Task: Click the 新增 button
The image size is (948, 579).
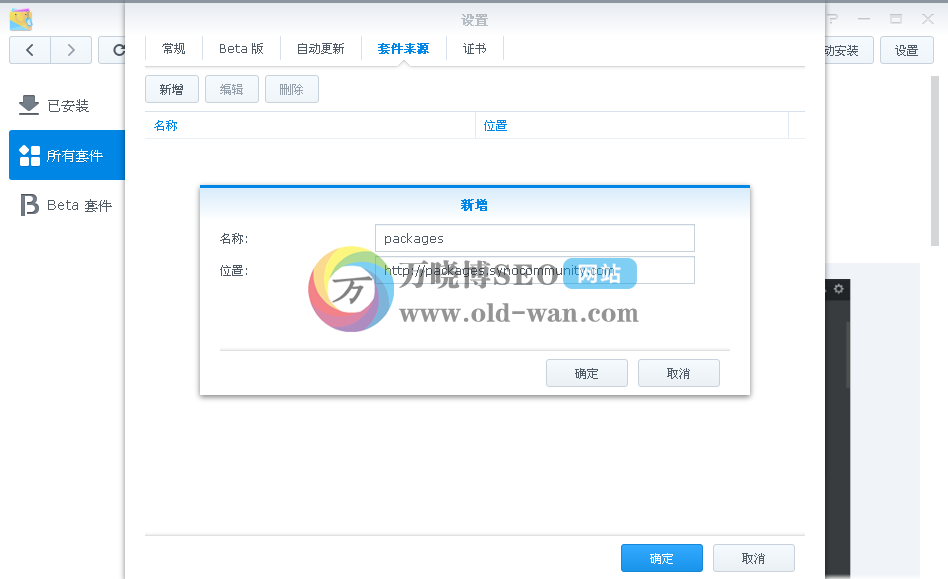Action: pyautogui.click(x=171, y=88)
